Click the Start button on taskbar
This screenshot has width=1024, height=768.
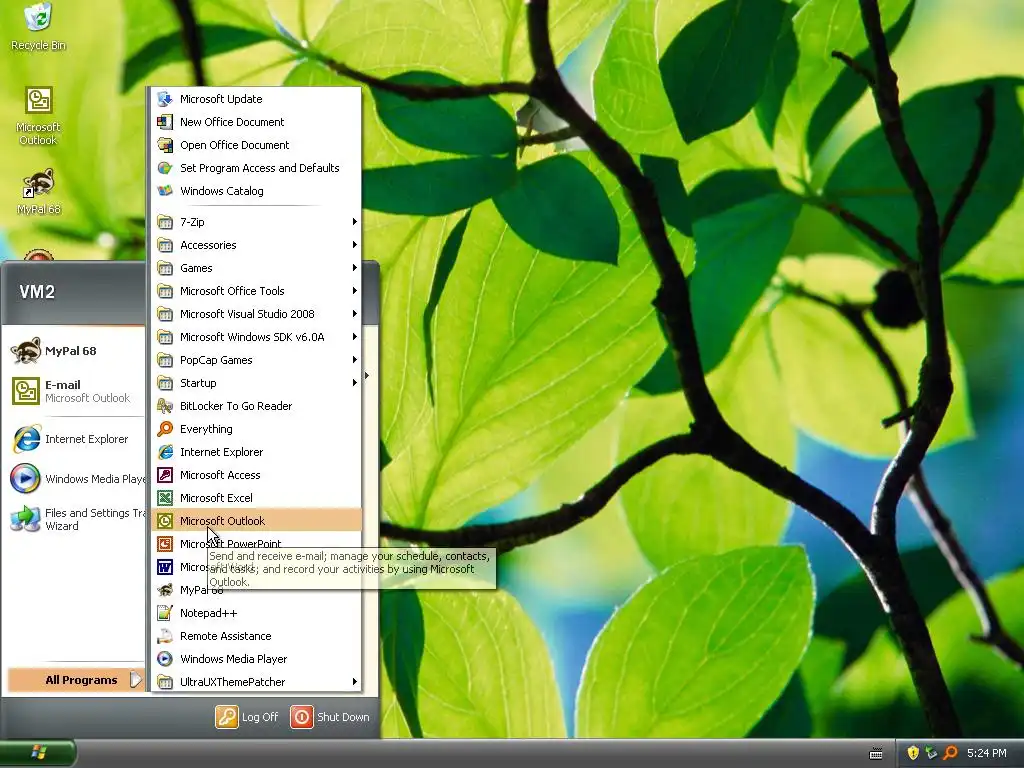click(x=38, y=753)
